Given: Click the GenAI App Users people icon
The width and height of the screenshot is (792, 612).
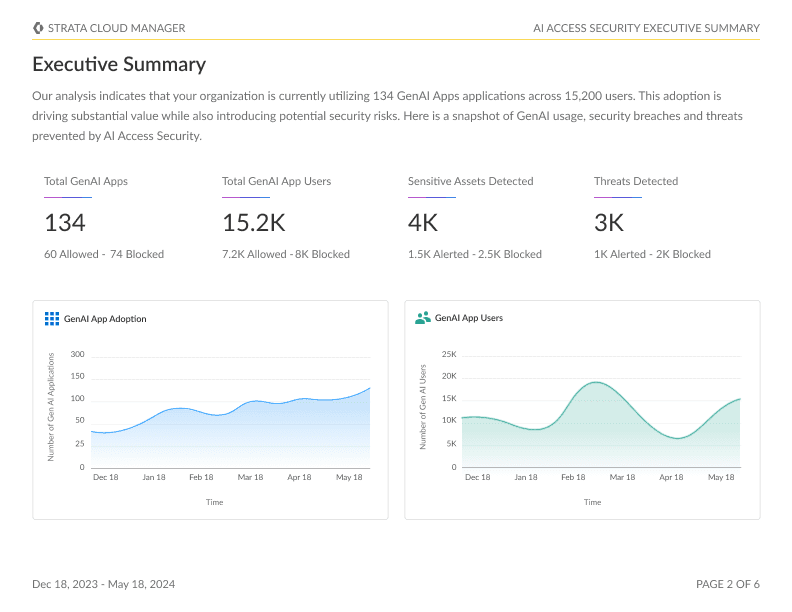Looking at the screenshot, I should (x=423, y=318).
